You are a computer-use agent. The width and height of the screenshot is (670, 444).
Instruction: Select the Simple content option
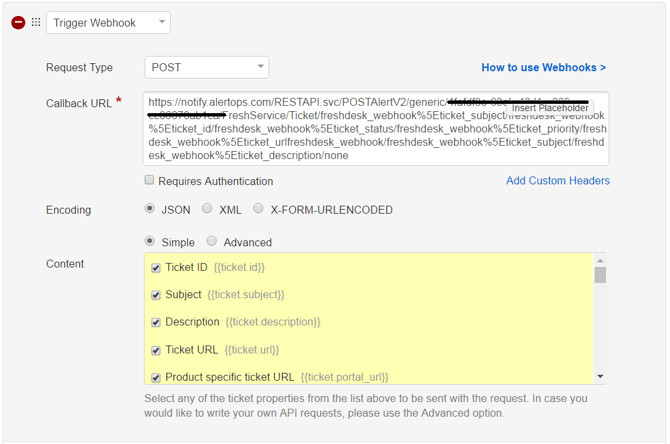151,241
